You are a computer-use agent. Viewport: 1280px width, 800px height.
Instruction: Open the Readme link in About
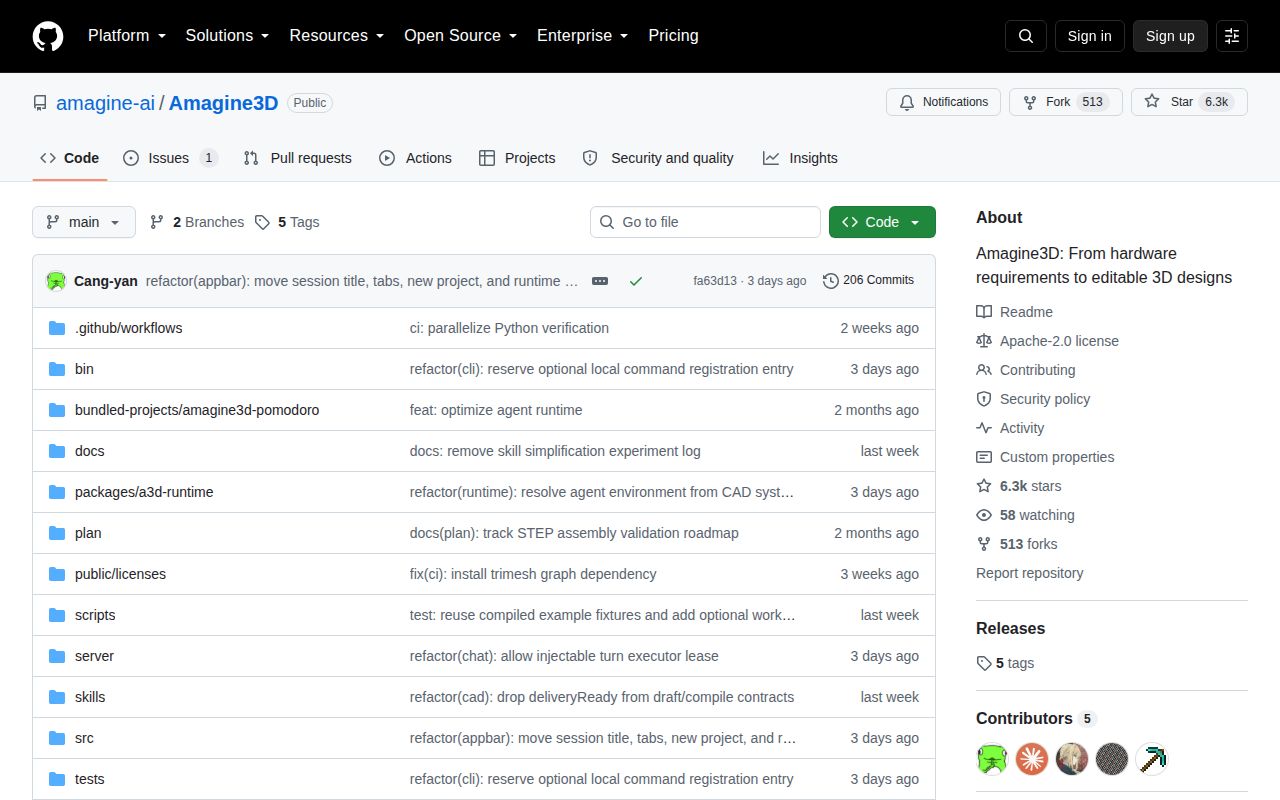(1014, 312)
